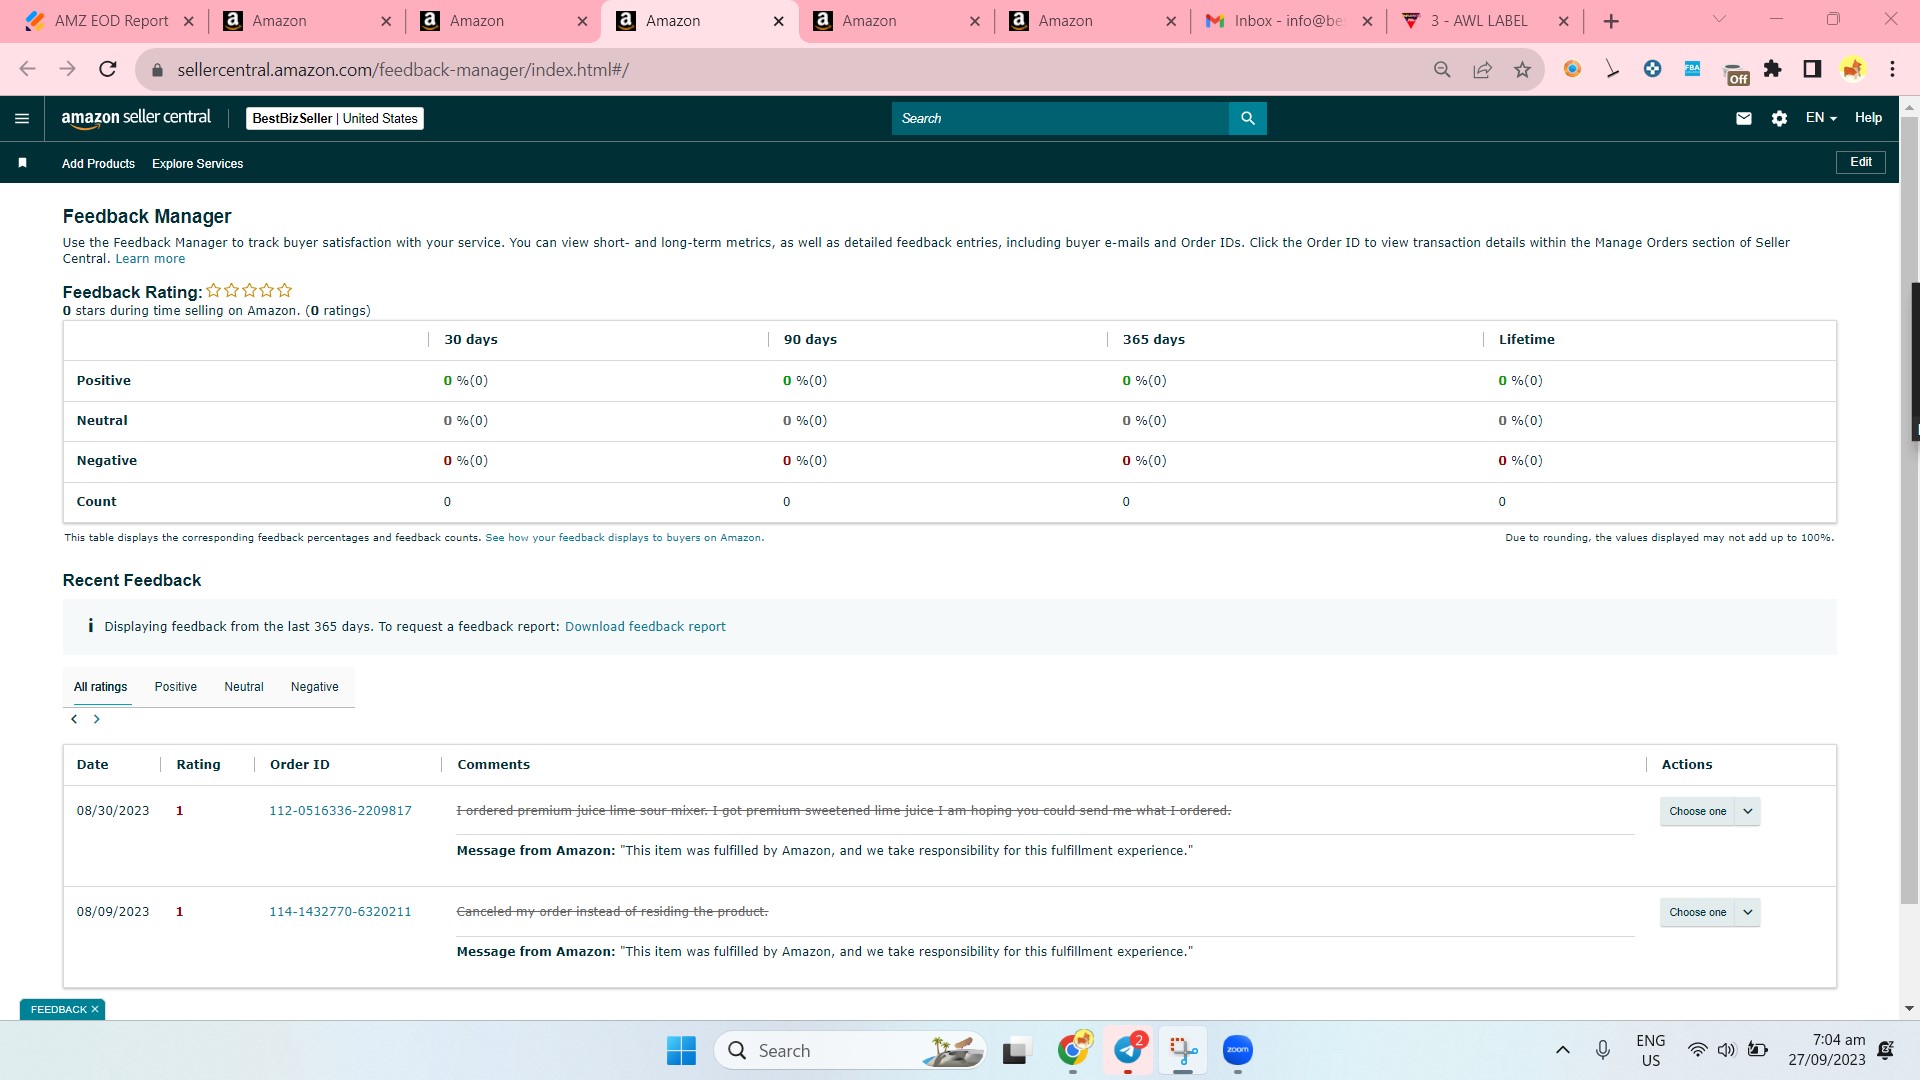Image resolution: width=1920 pixels, height=1080 pixels.
Task: Switch to the AMZ EOD Report browser tab
Action: [109, 21]
